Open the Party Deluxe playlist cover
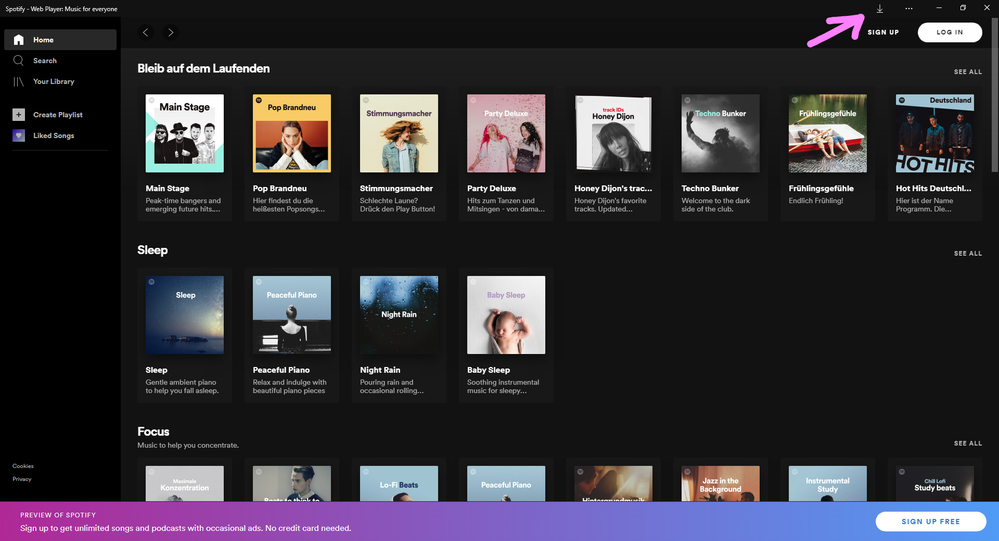 click(506, 133)
